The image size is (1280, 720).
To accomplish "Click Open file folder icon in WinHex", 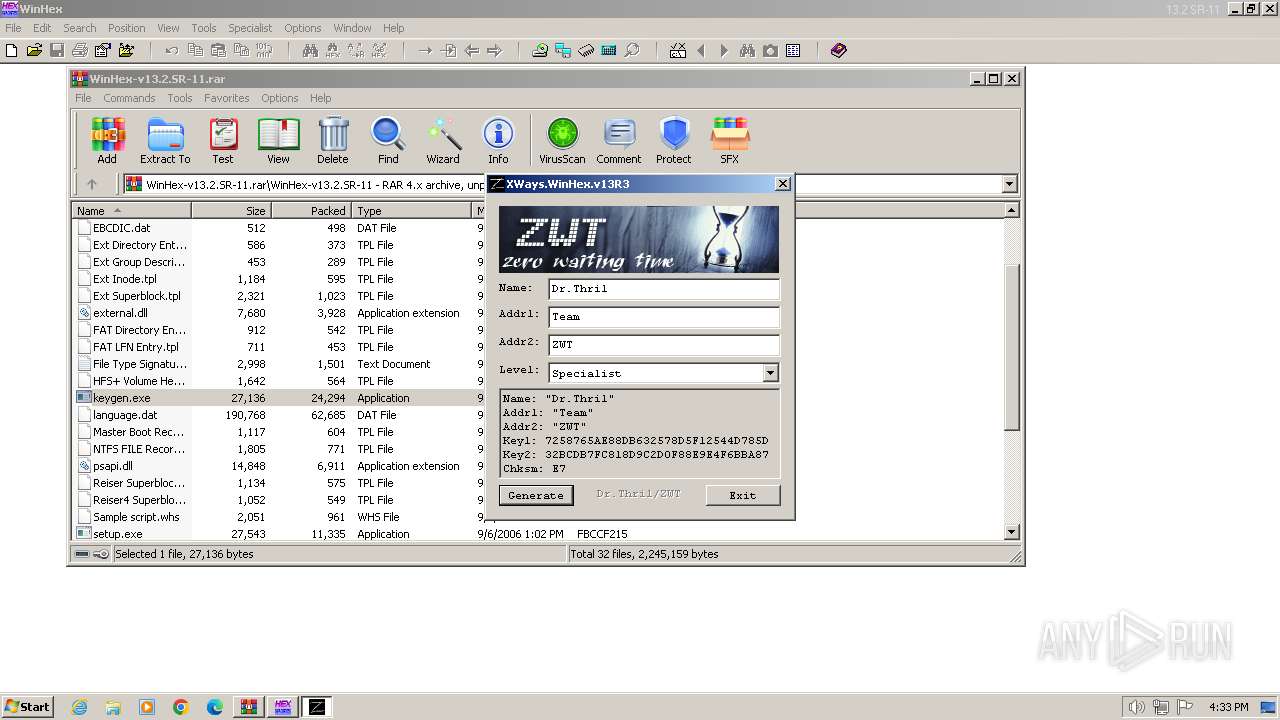I will tap(34, 50).
